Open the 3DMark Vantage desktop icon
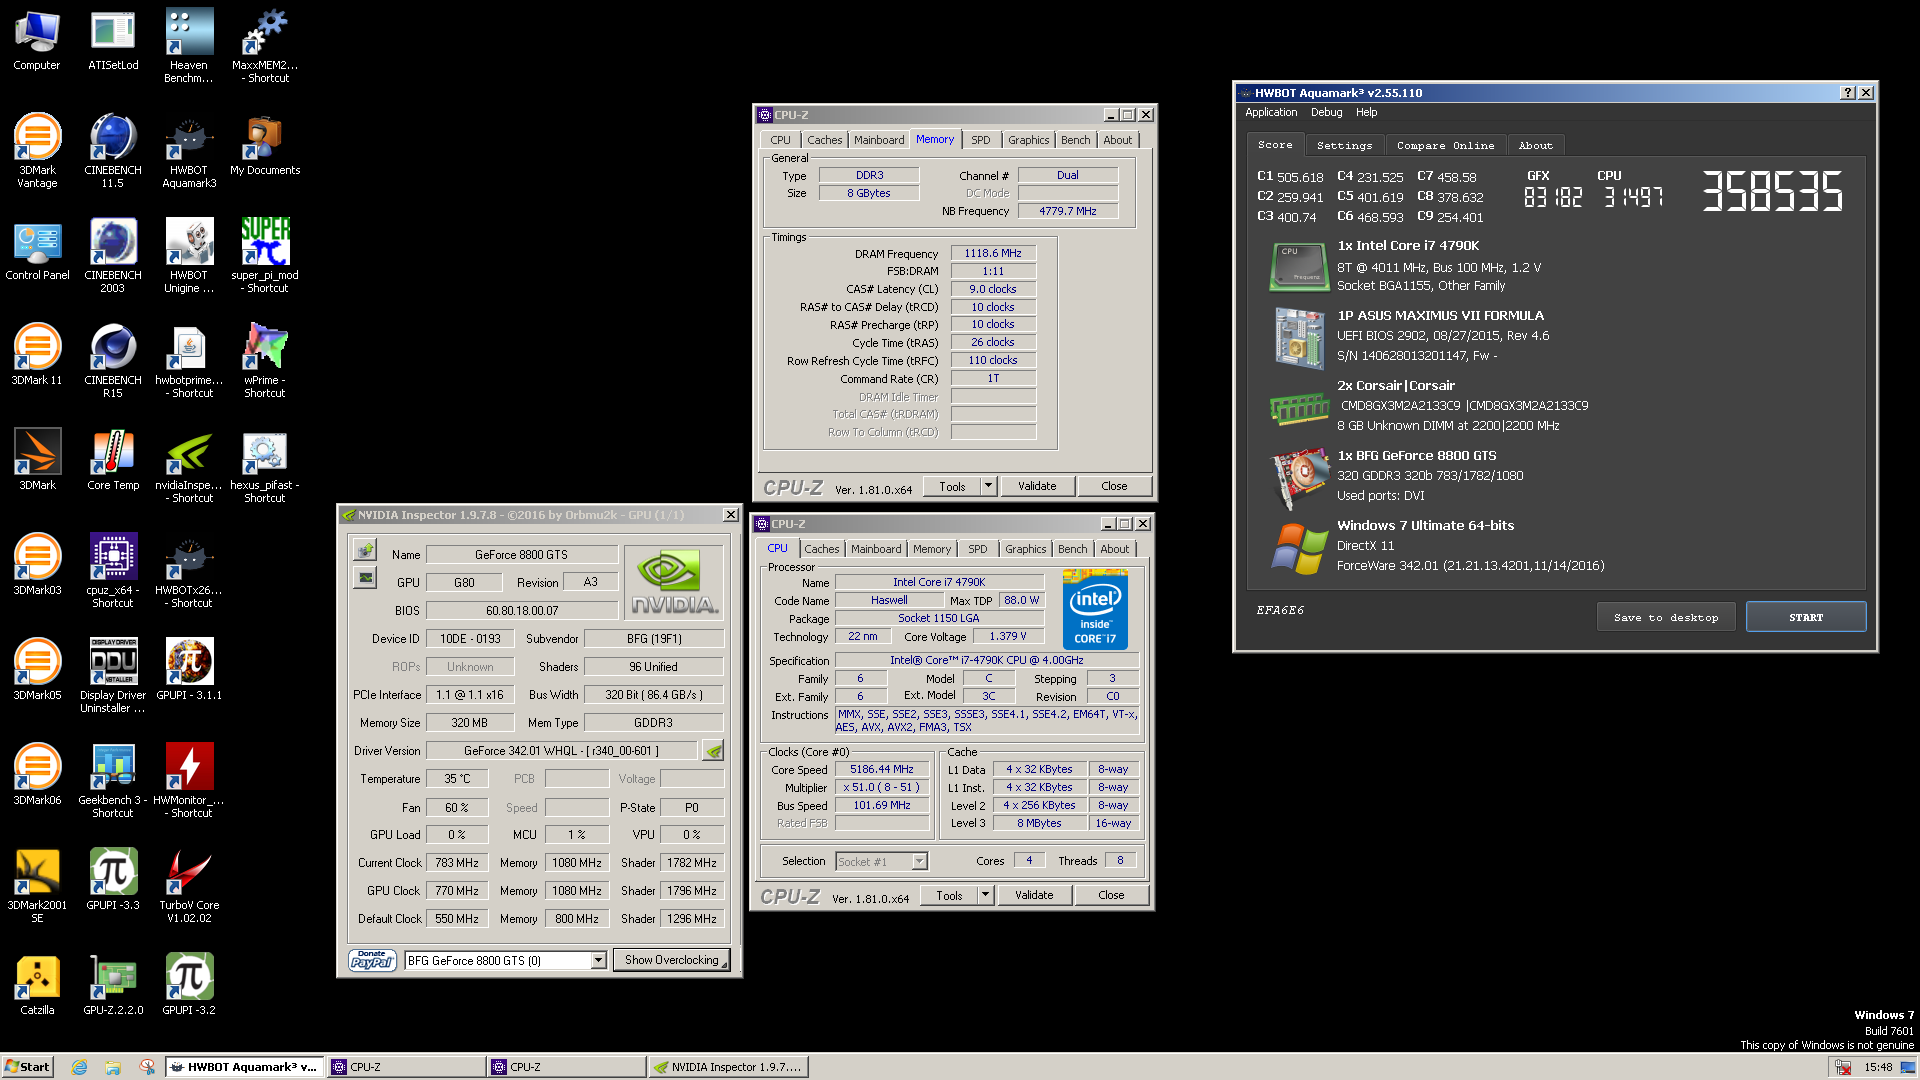The width and height of the screenshot is (1920, 1080). click(37, 151)
